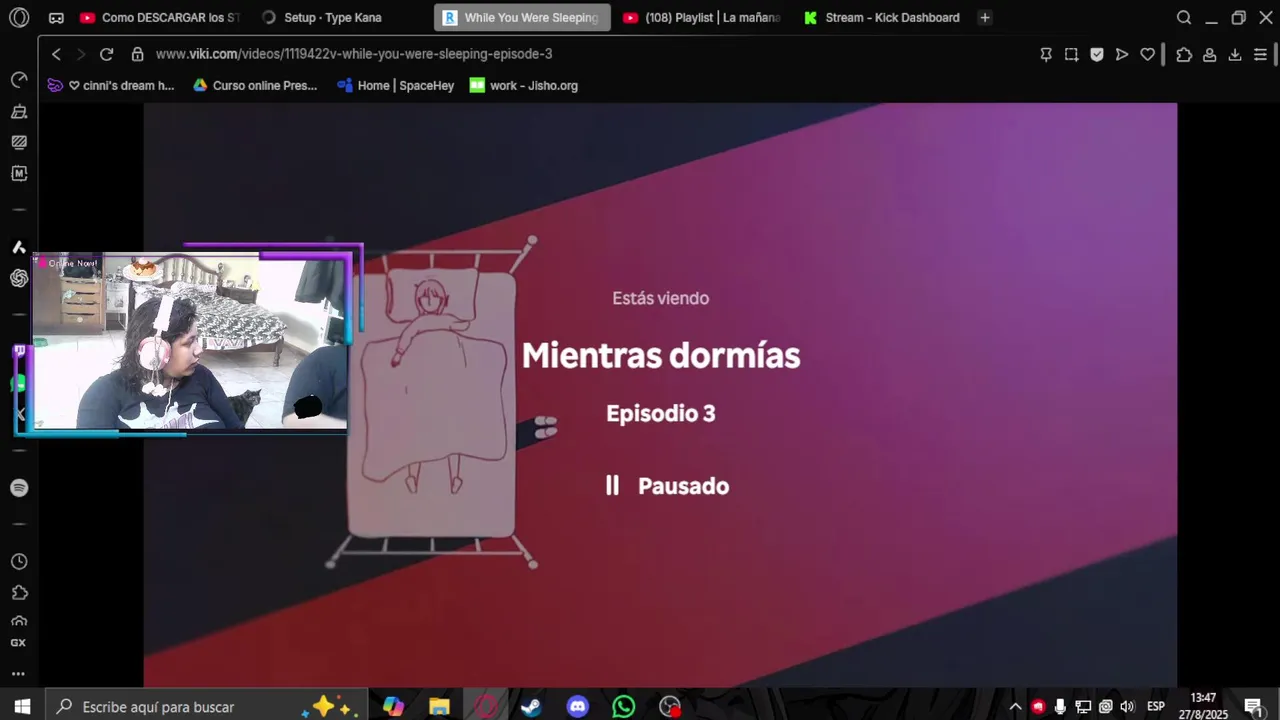Screen dimensions: 1280x720
Task: Open Twitch in the sidebar
Action: pyautogui.click(x=19, y=351)
